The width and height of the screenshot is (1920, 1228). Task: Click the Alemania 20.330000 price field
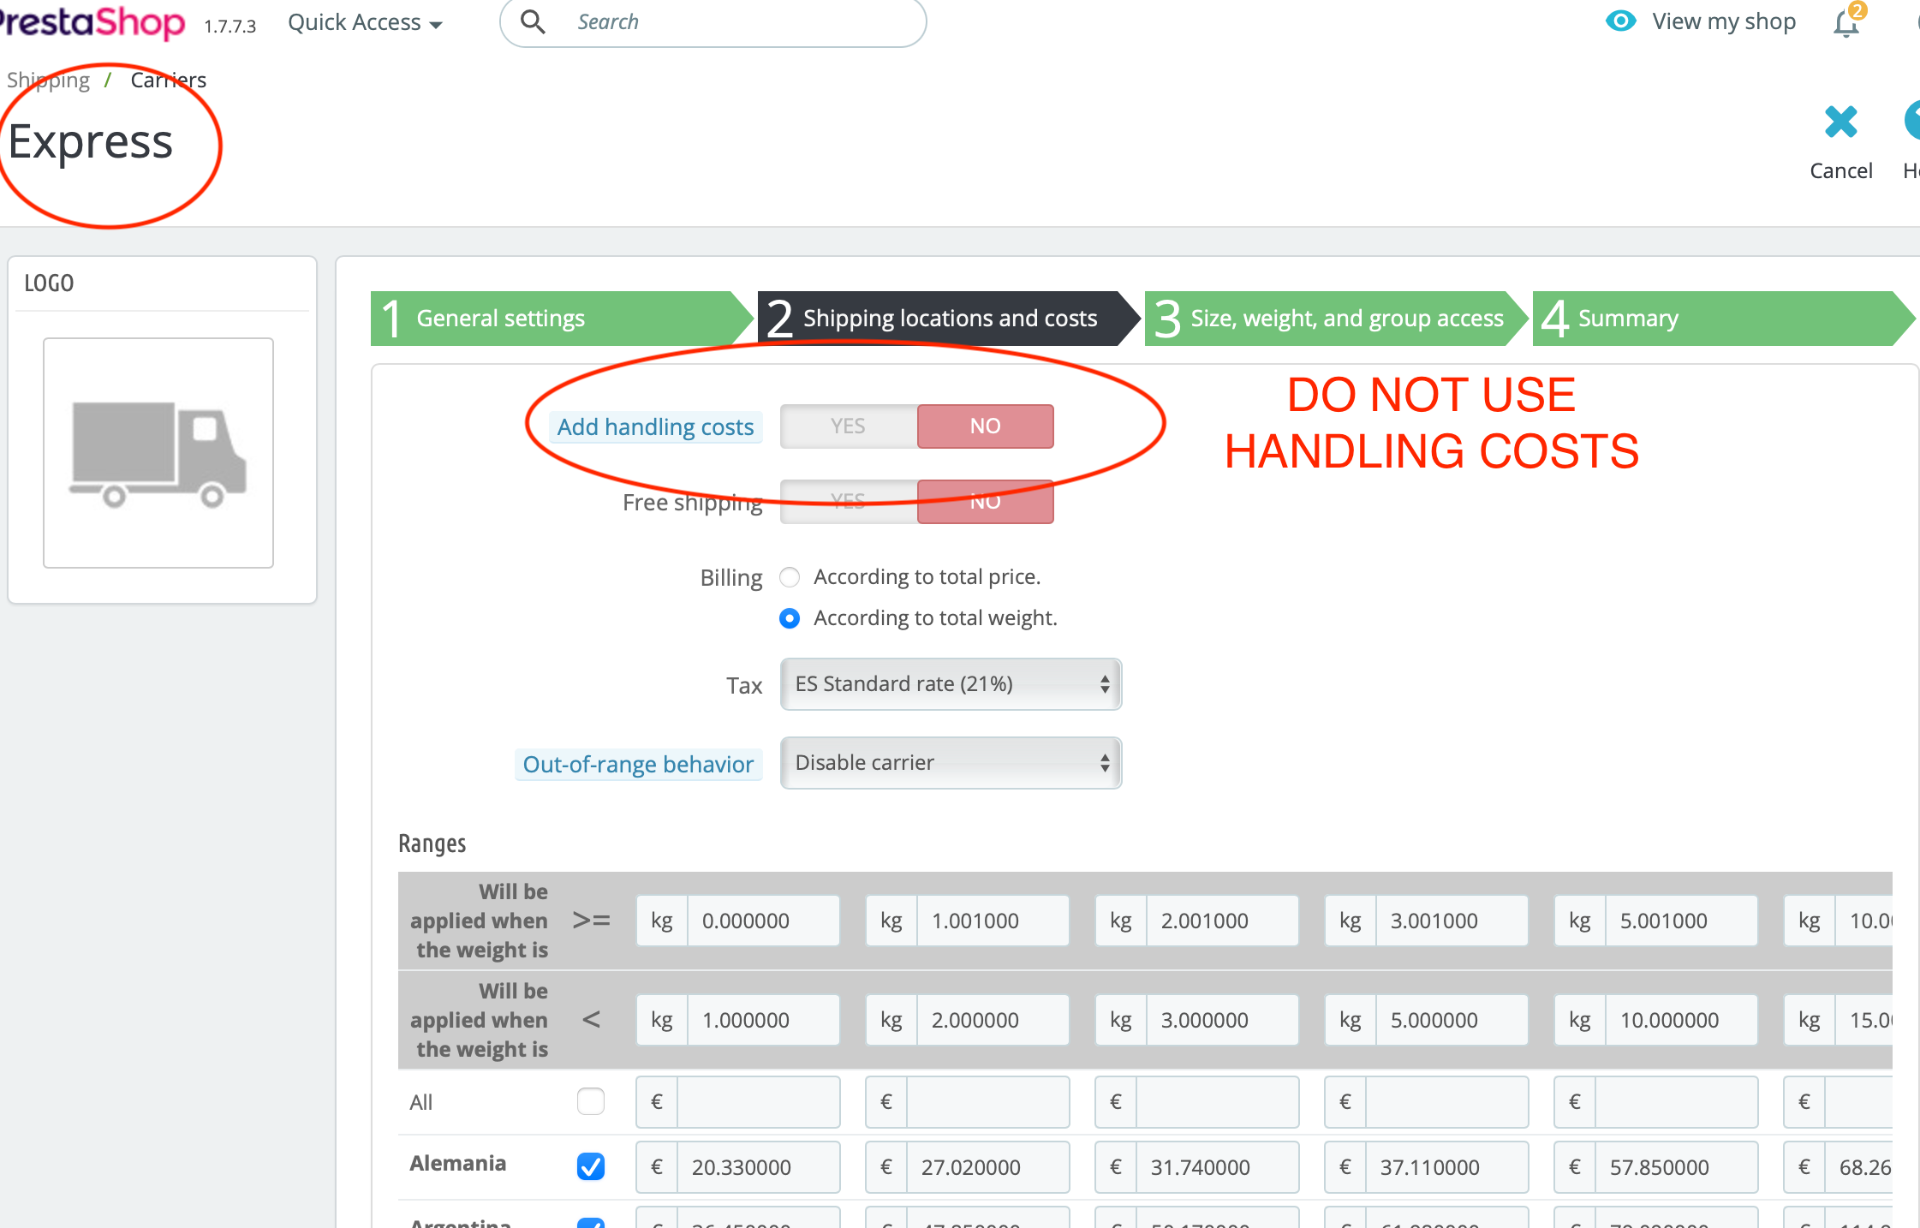[x=757, y=1167]
